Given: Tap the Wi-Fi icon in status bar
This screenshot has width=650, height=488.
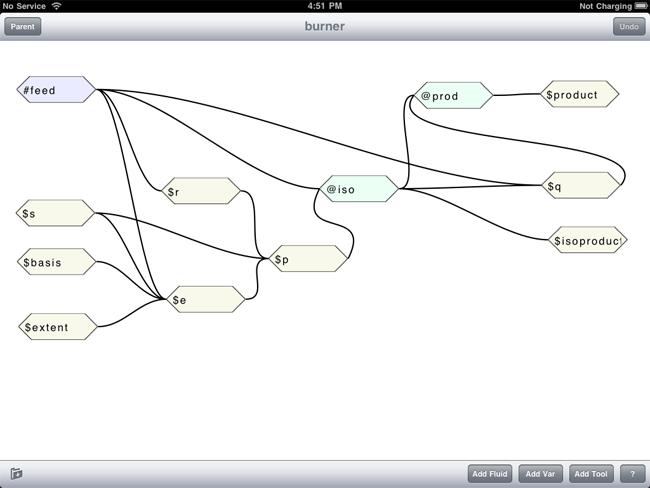Looking at the screenshot, I should [56, 6].
